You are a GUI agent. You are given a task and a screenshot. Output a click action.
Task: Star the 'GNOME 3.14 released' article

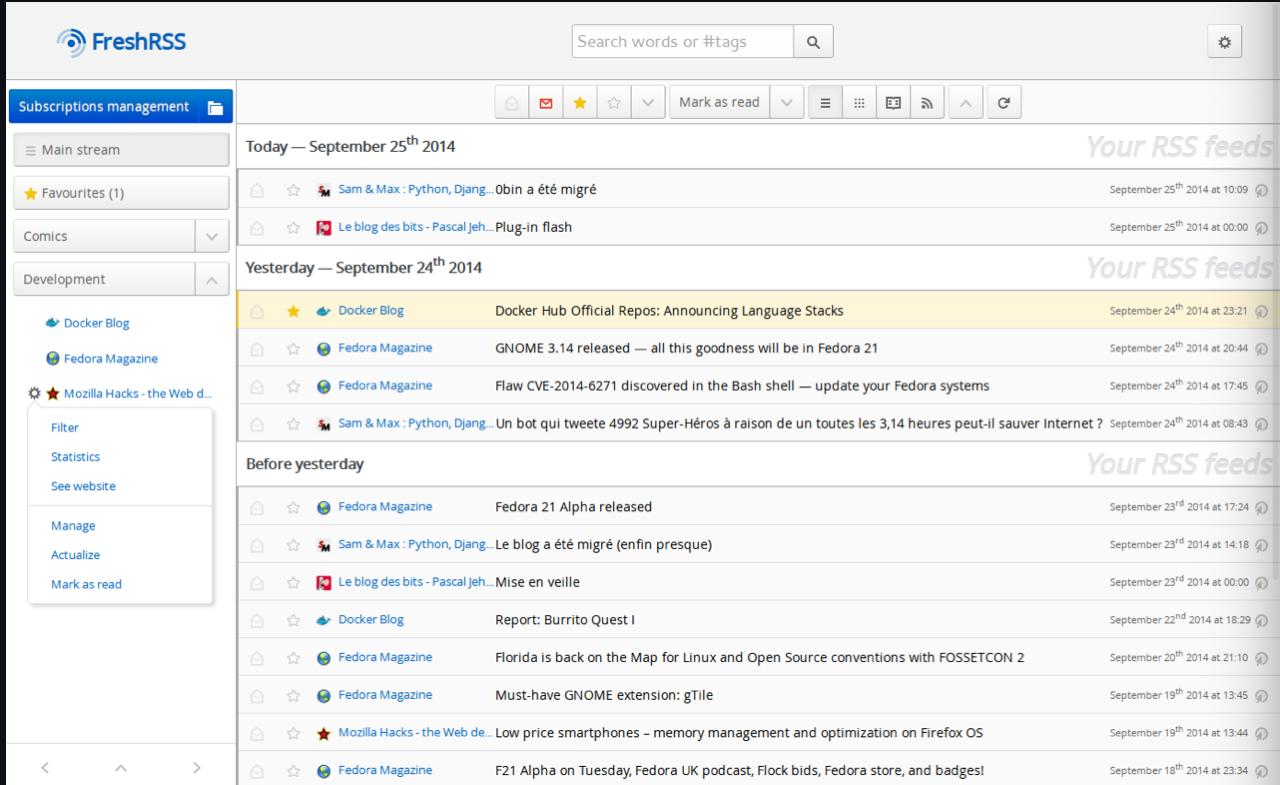[x=293, y=349]
